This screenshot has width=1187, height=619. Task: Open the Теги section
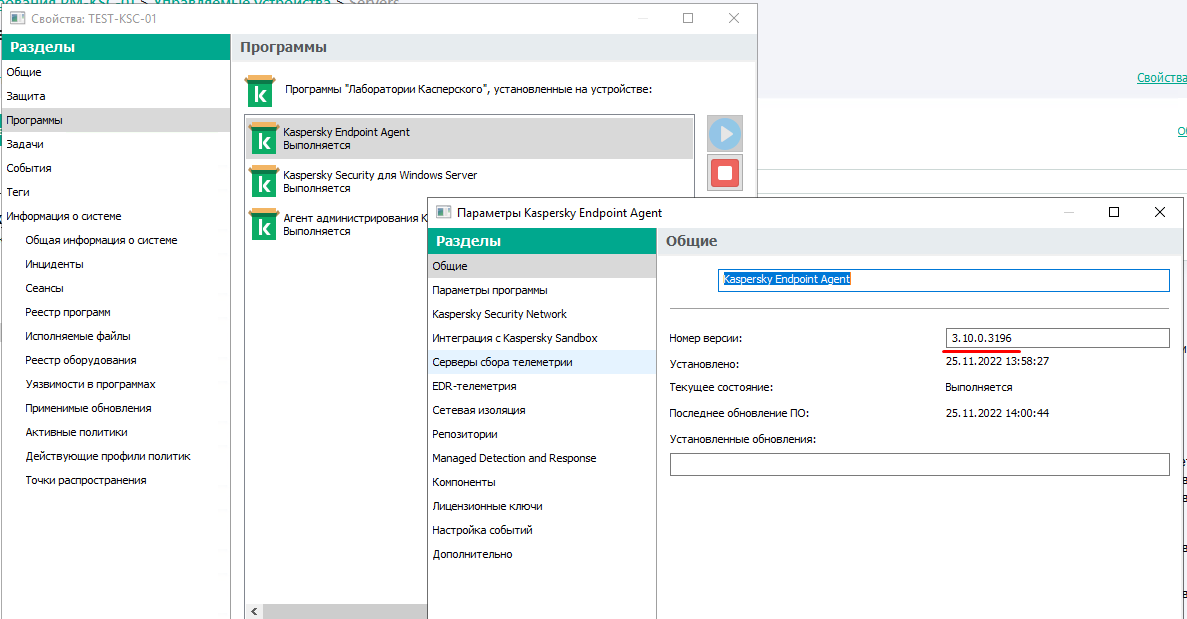(x=116, y=192)
